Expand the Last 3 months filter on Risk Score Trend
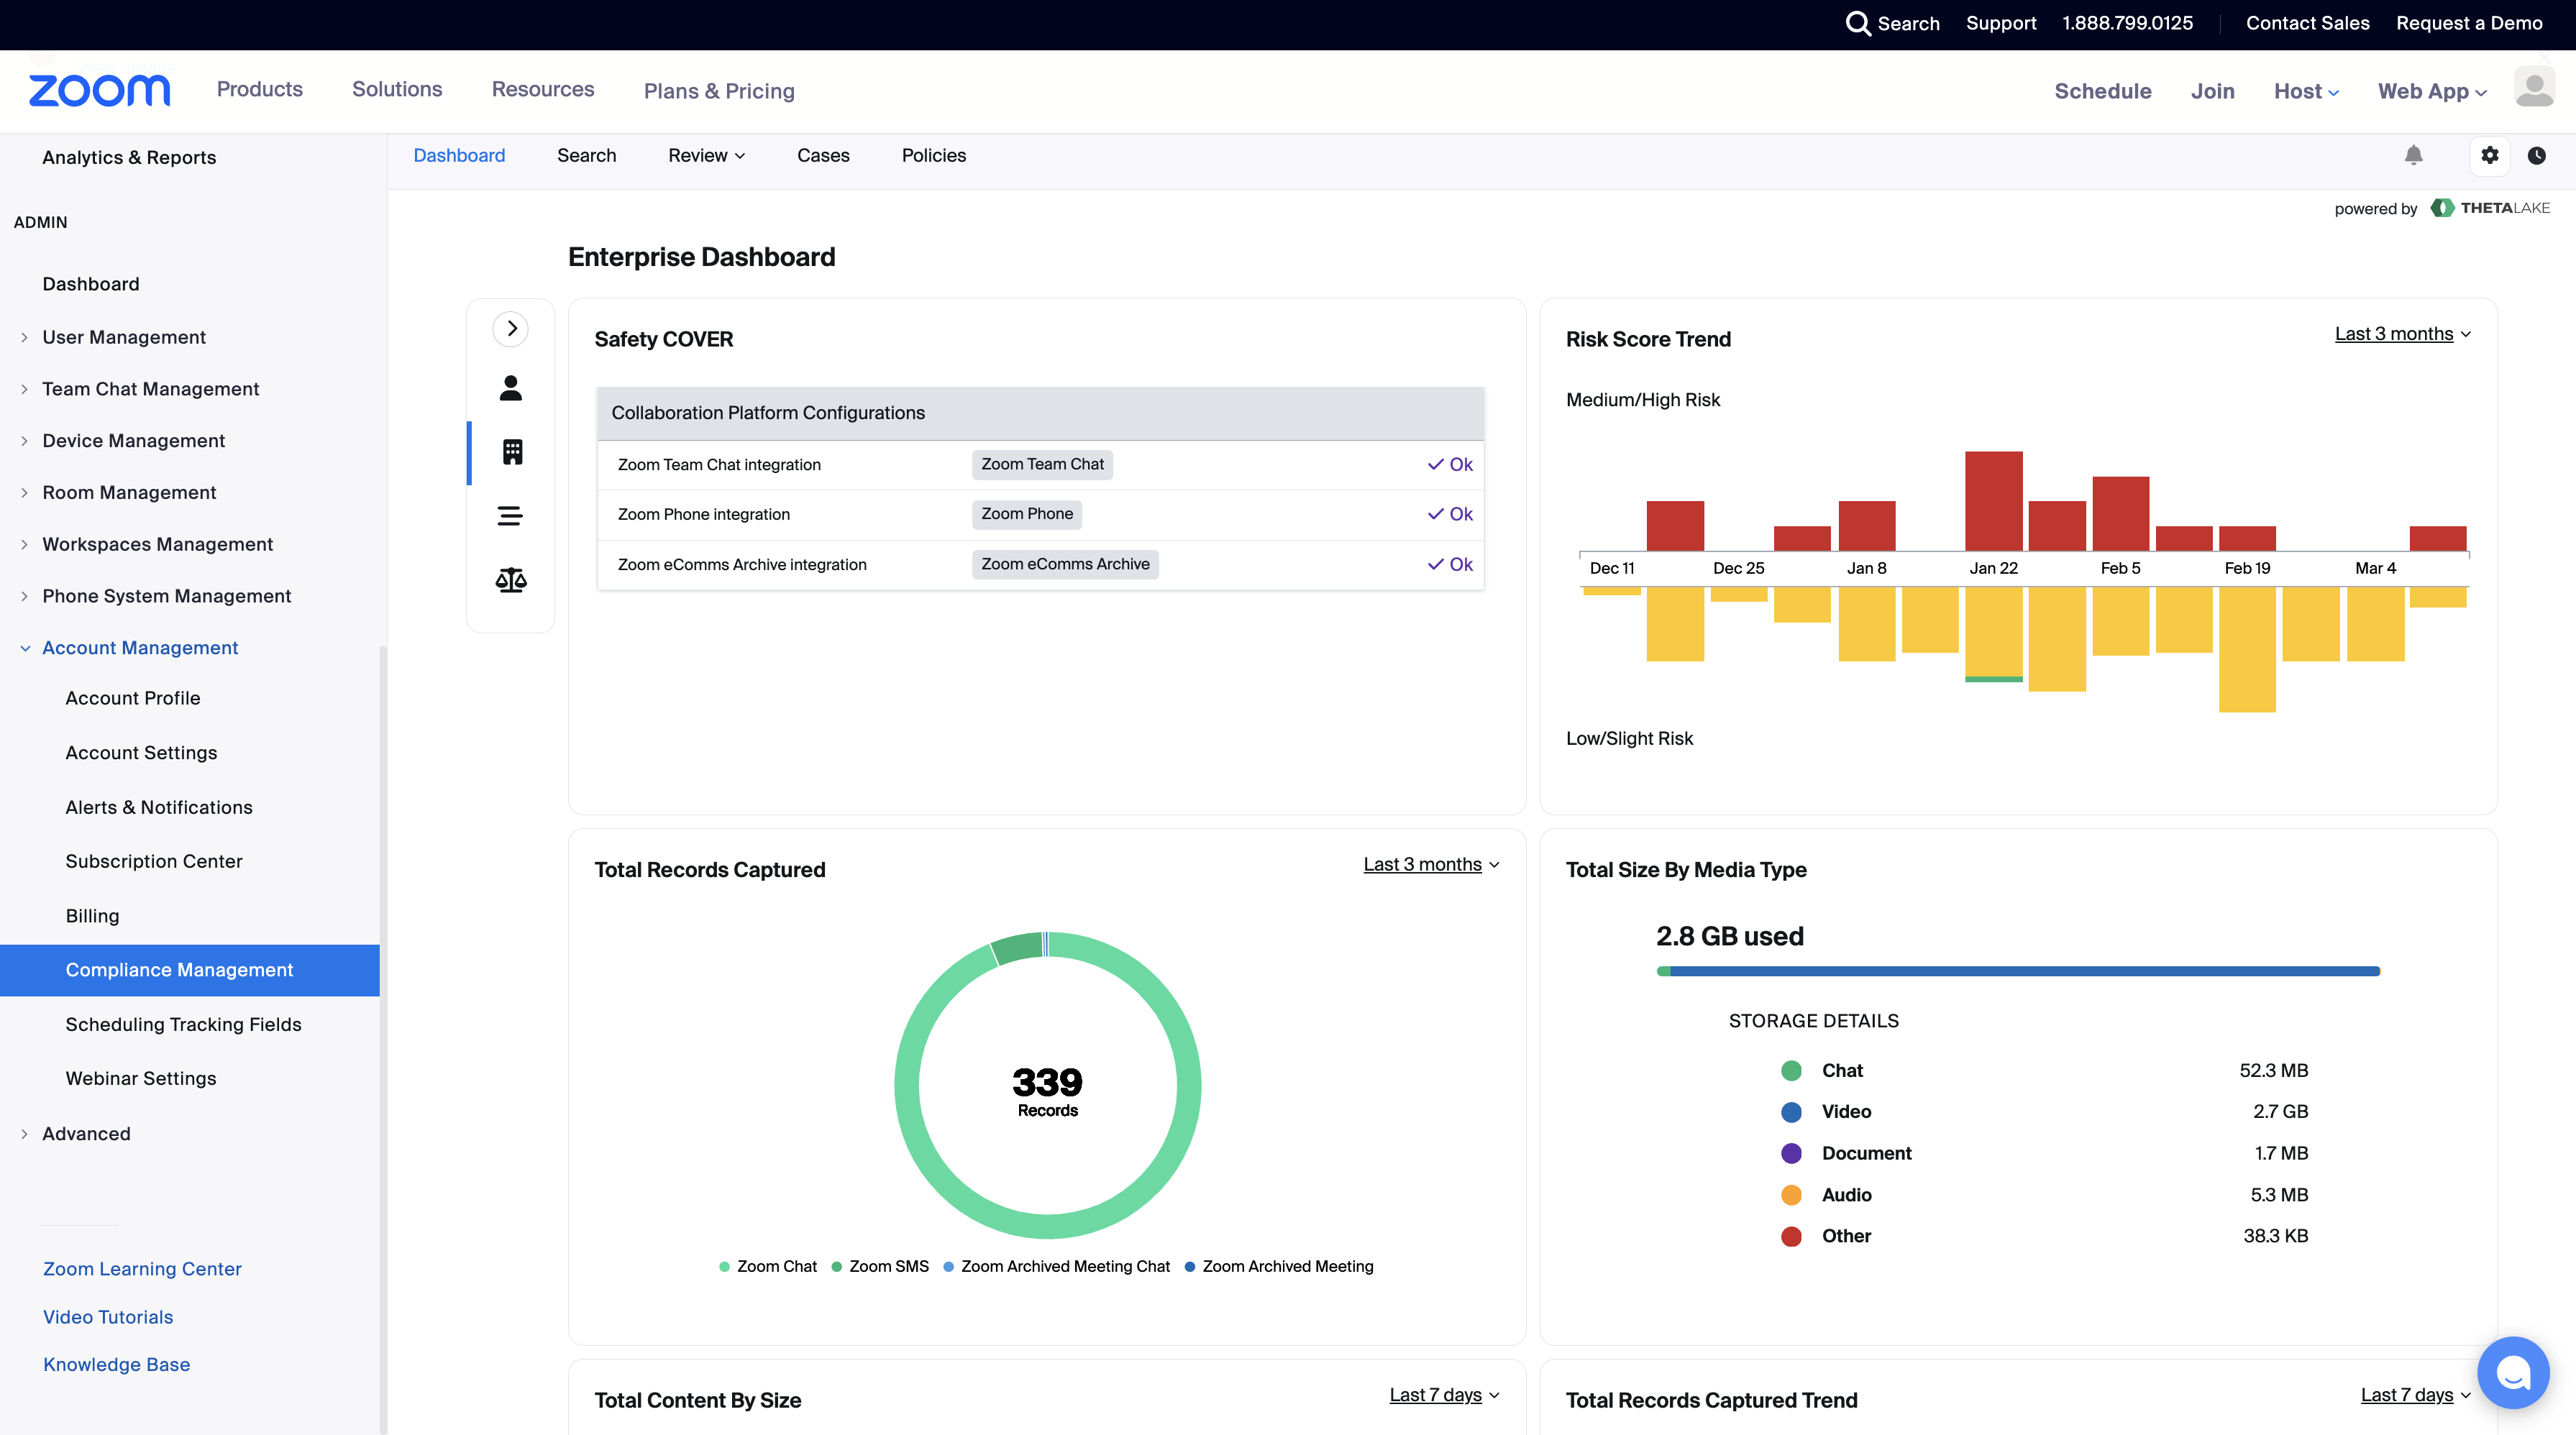 2401,334
